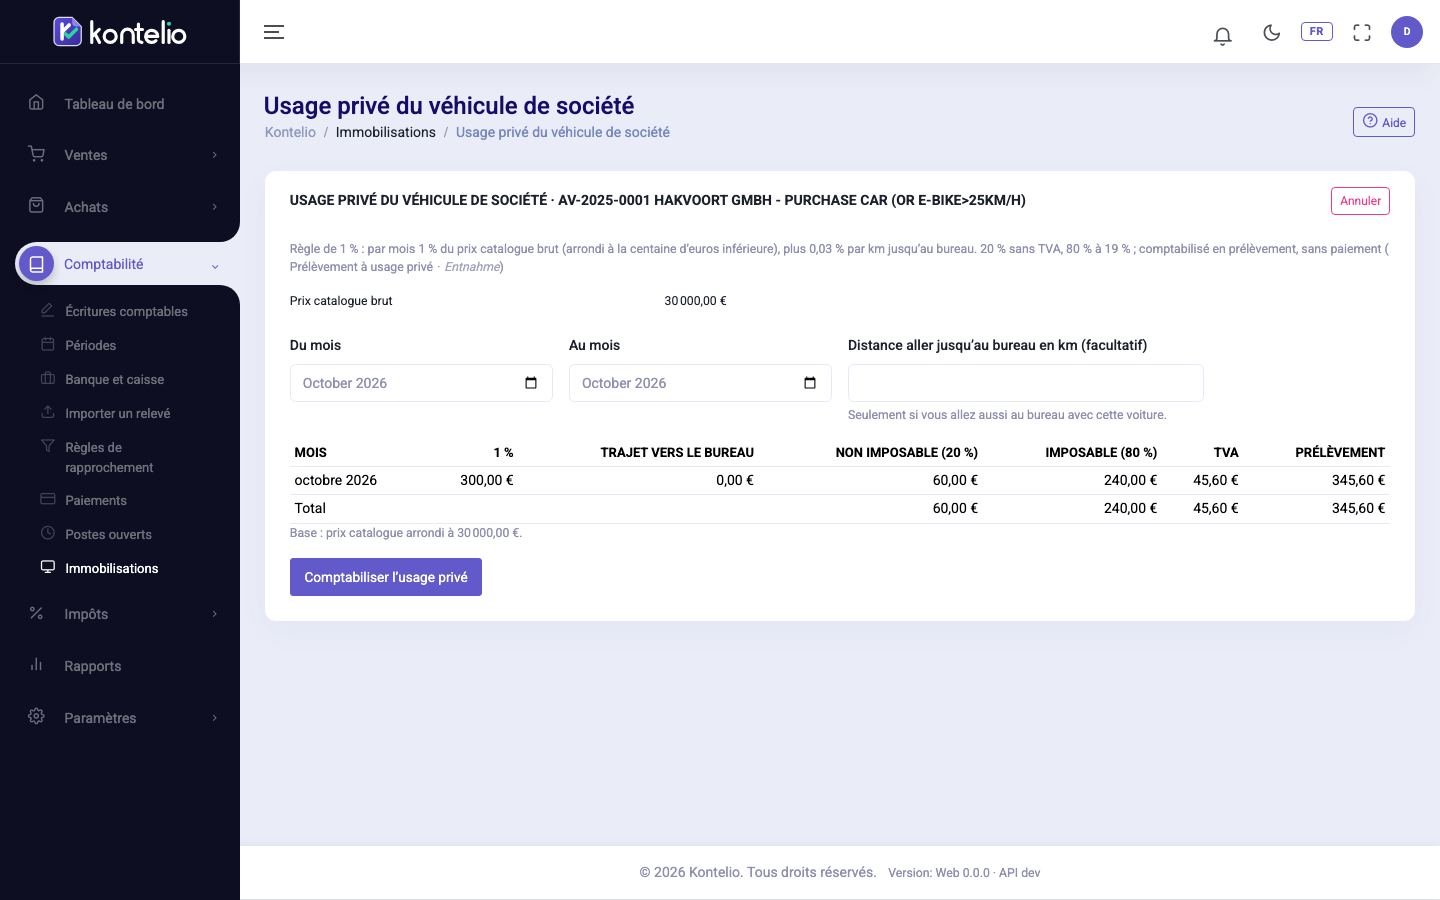1440x900 pixels.
Task: Open Postes ouverts menu item
Action: point(108,534)
